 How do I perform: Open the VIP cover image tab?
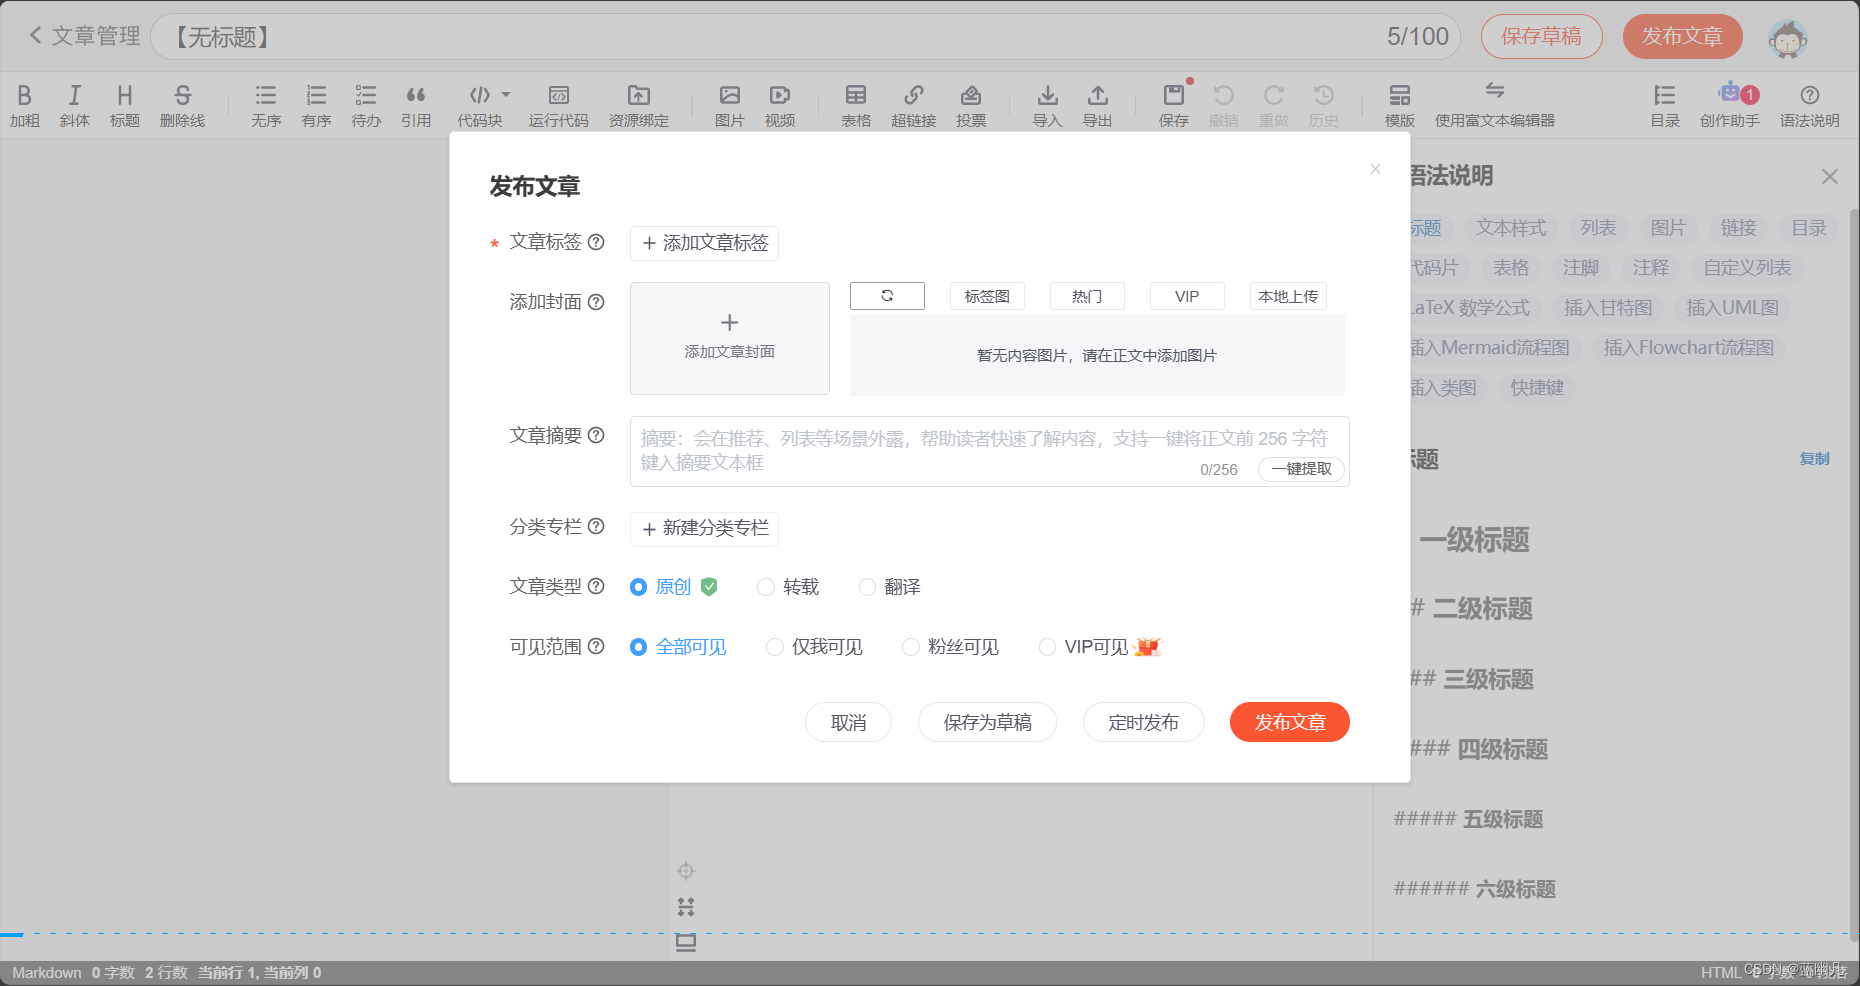tap(1186, 296)
